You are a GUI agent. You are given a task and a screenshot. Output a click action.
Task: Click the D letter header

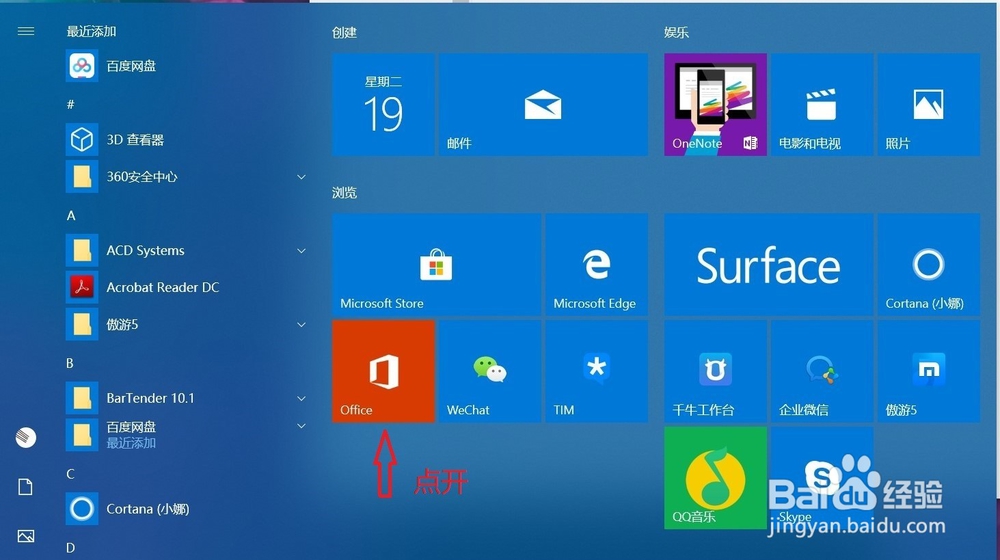[x=70, y=548]
